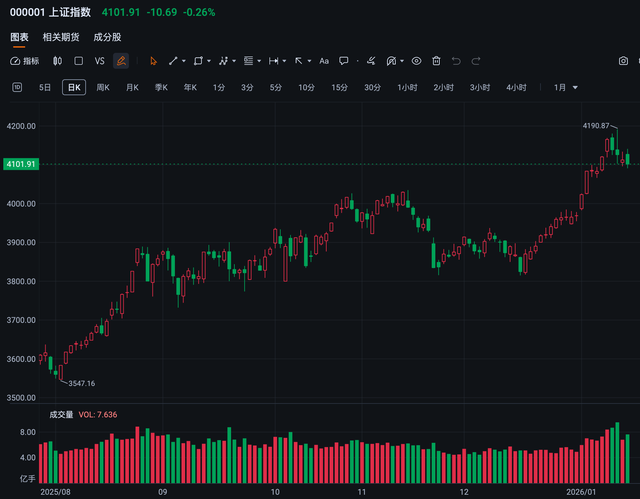
Task: Click the redo arrow icon
Action: tap(479, 61)
